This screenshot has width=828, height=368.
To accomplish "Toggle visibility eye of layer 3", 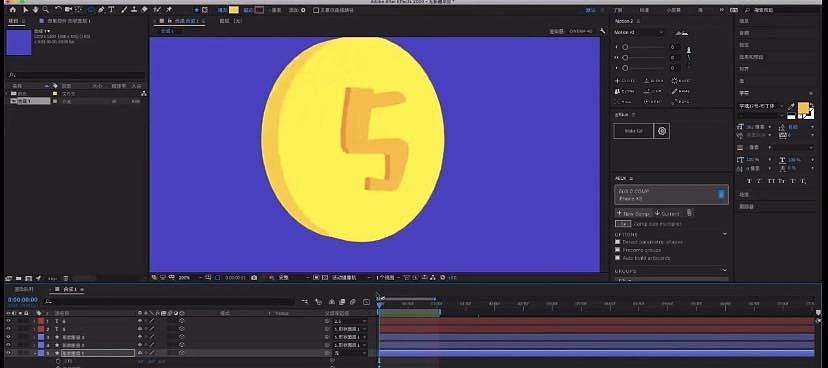I will click(8, 337).
